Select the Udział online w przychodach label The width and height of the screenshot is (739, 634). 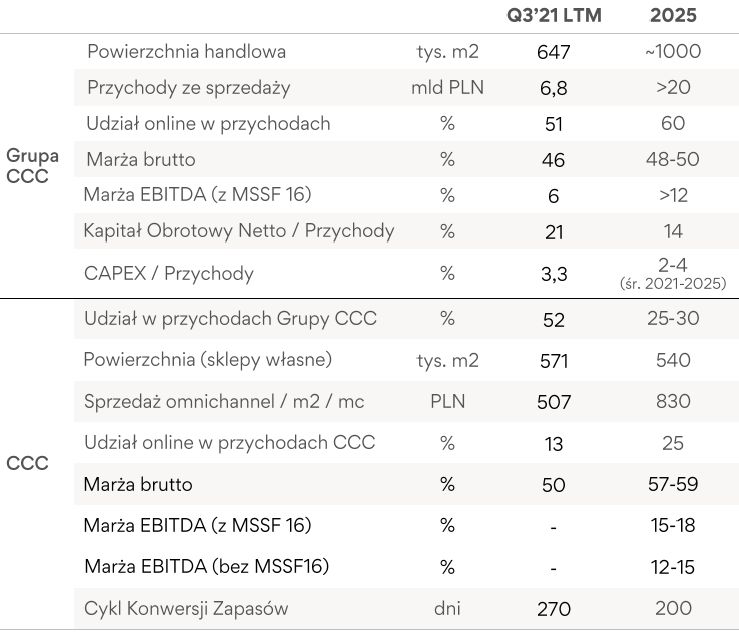(208, 124)
